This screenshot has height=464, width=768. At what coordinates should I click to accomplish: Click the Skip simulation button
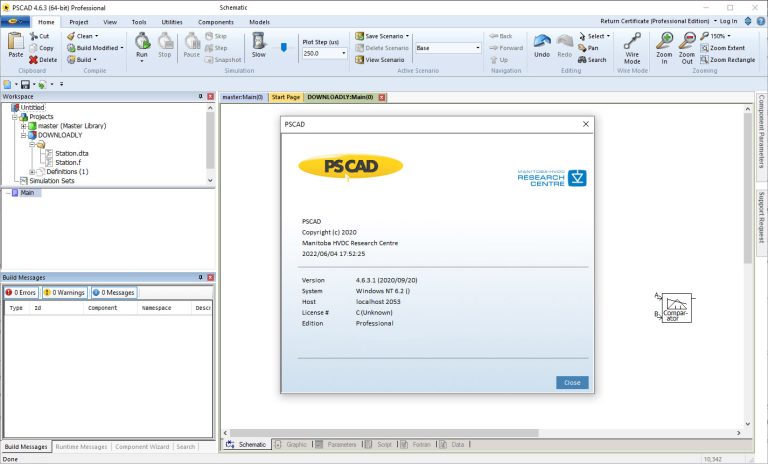[216, 36]
